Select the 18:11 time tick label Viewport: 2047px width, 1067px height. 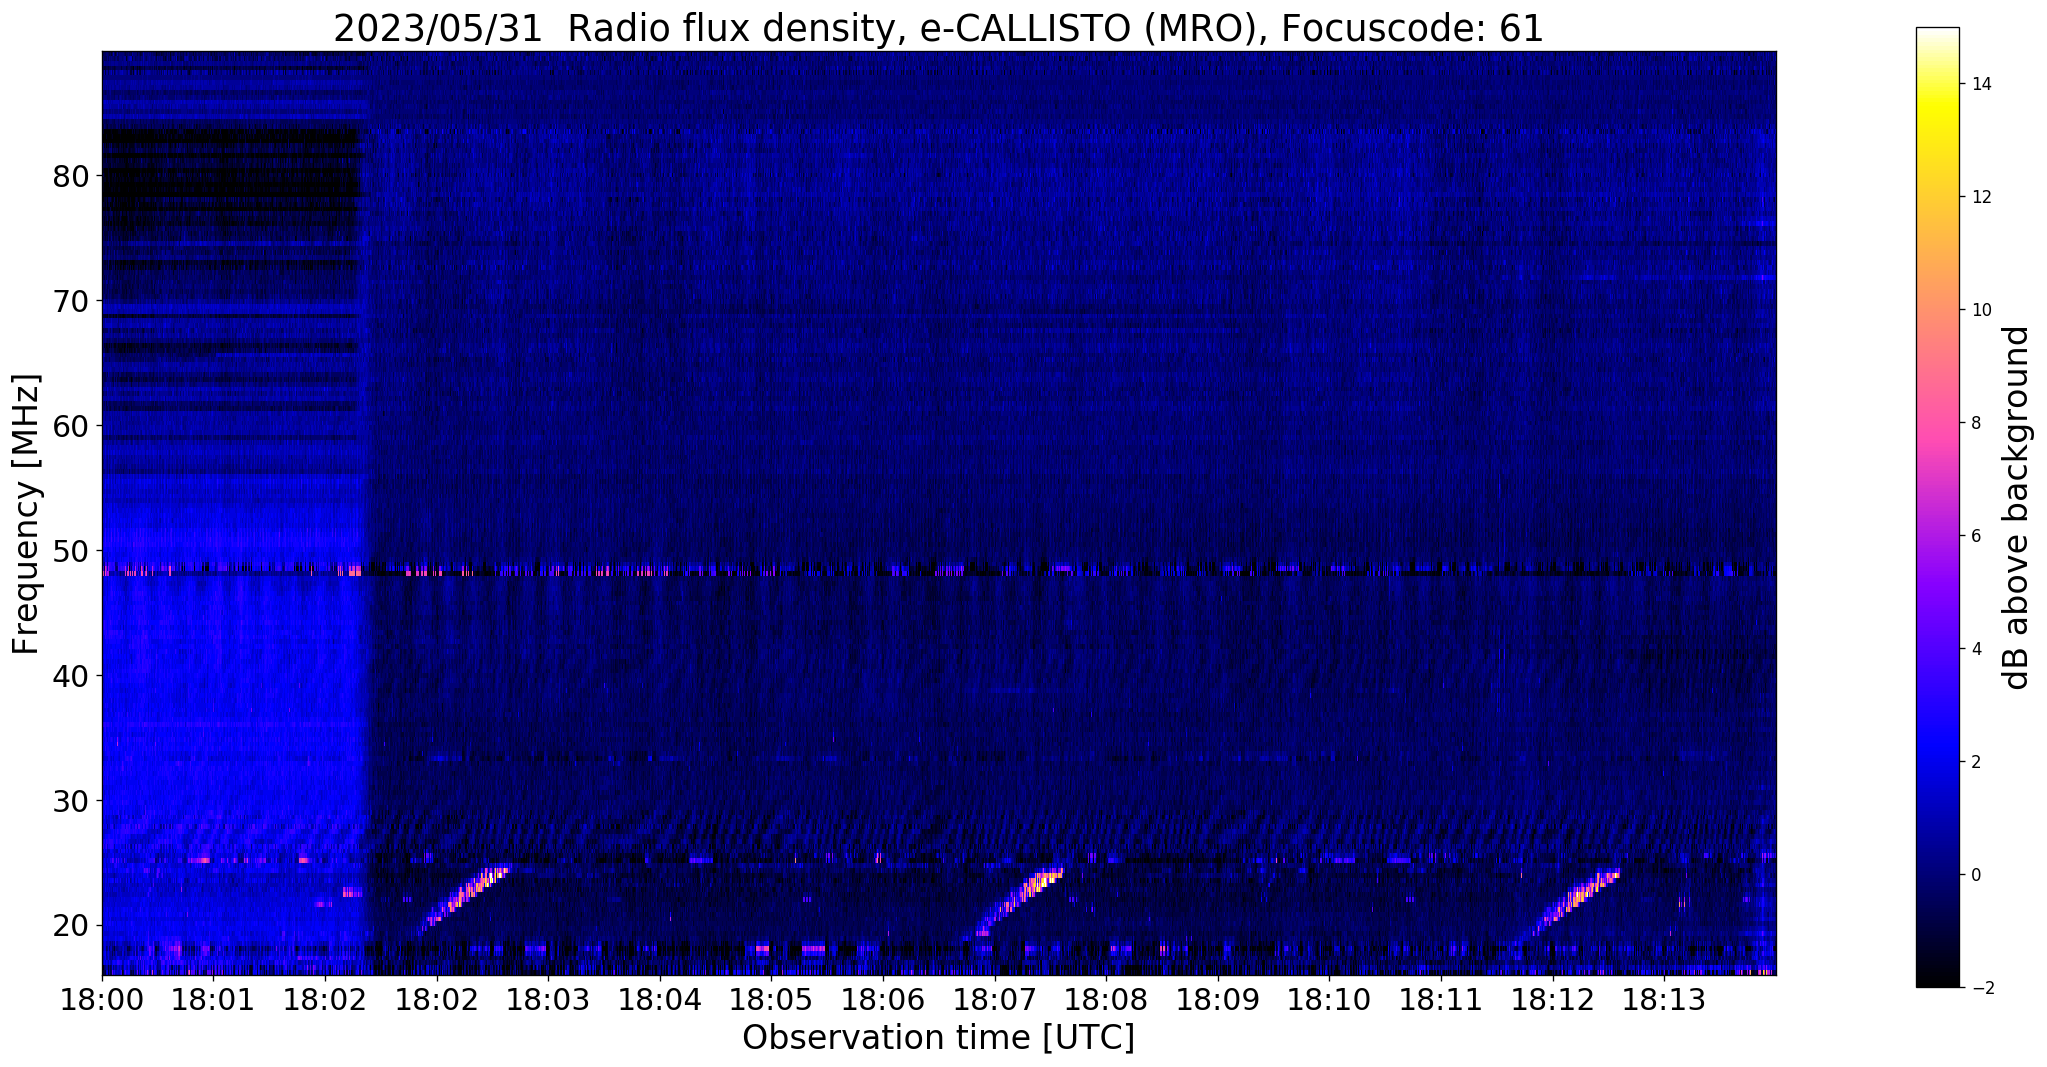[x=1440, y=999]
